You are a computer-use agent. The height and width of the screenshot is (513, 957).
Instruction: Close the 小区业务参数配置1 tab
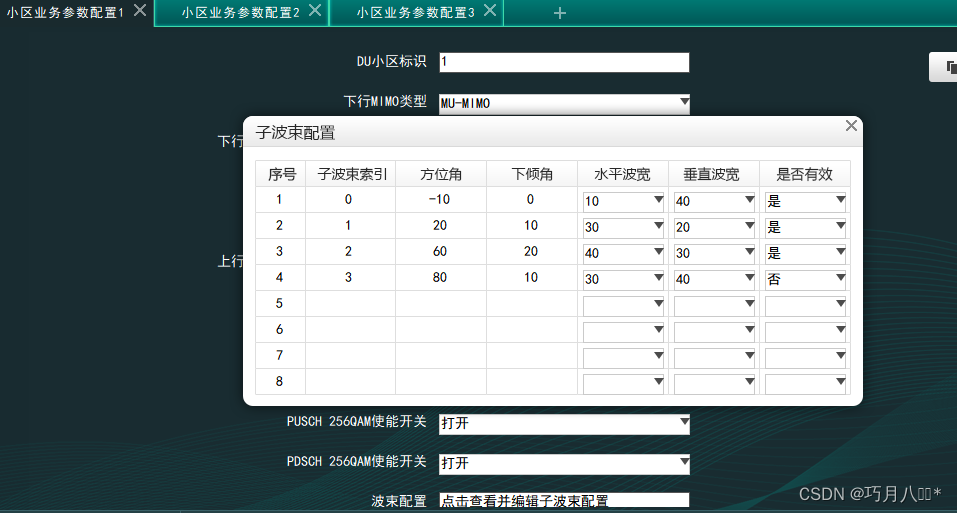coord(140,10)
